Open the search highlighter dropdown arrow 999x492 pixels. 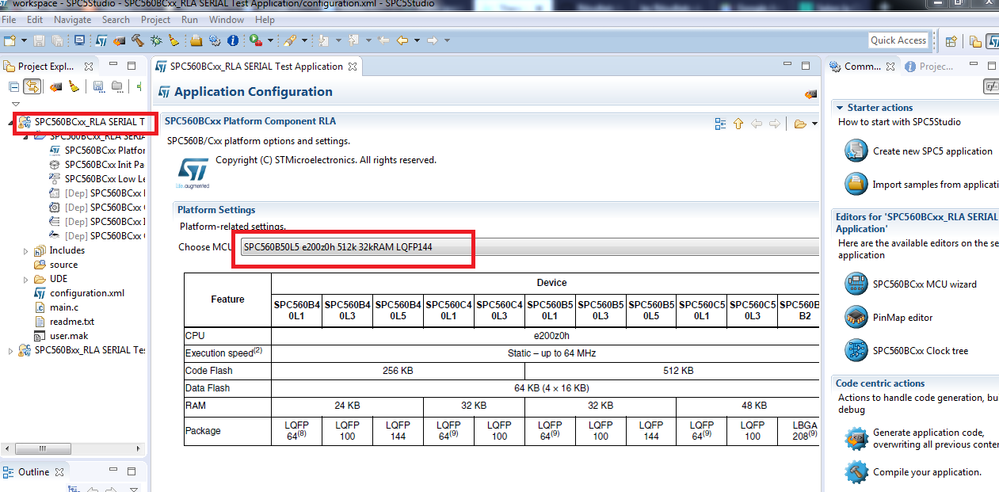click(x=303, y=40)
